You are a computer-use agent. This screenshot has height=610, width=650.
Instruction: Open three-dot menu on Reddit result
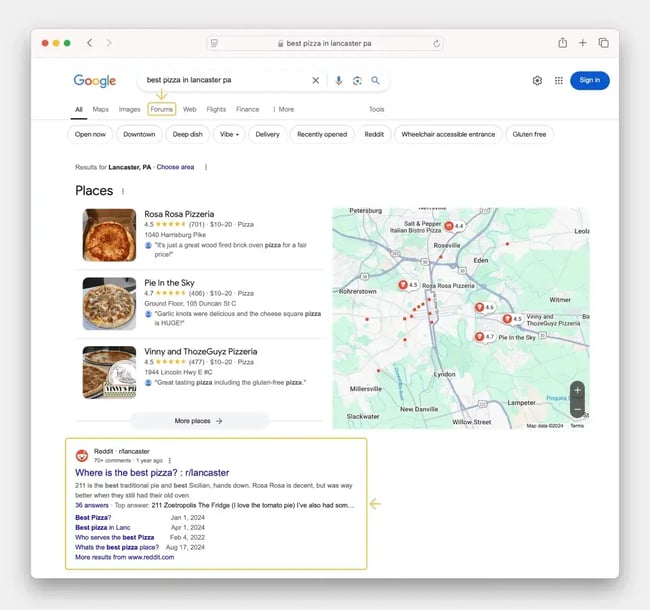click(x=170, y=460)
